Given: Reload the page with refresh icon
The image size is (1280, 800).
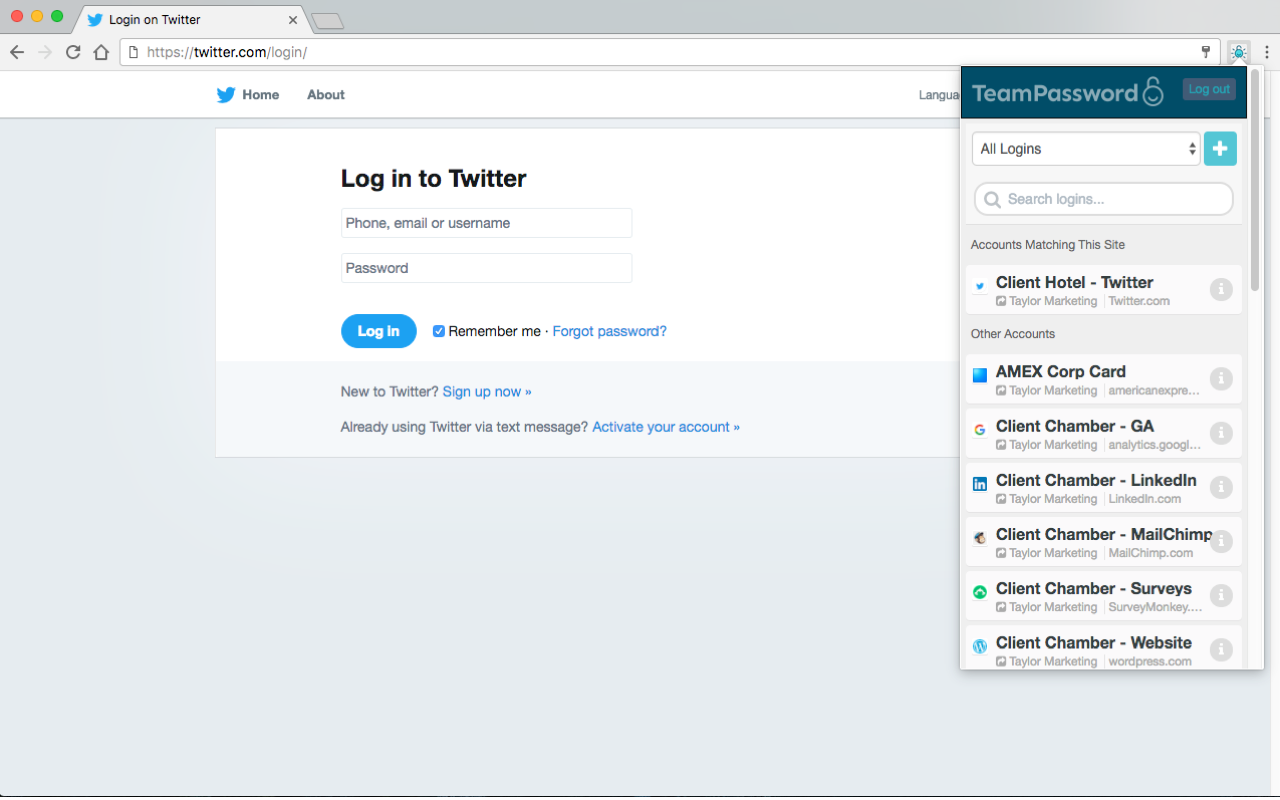Looking at the screenshot, I should point(73,52).
